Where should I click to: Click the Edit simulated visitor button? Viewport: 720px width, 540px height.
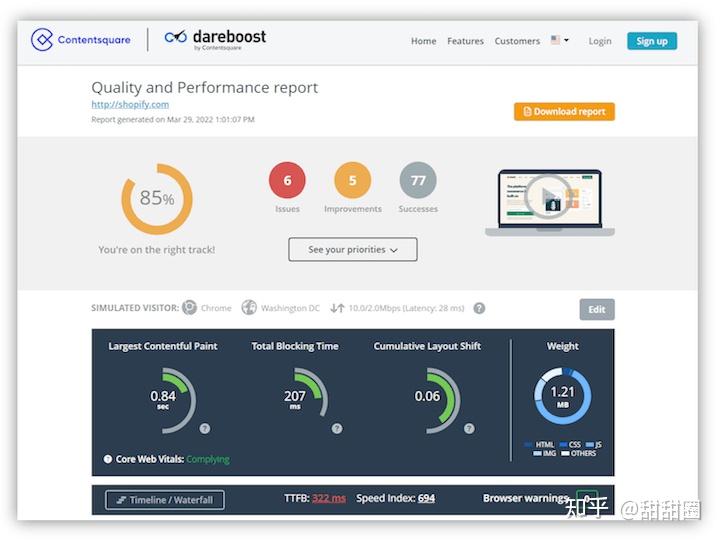point(596,309)
